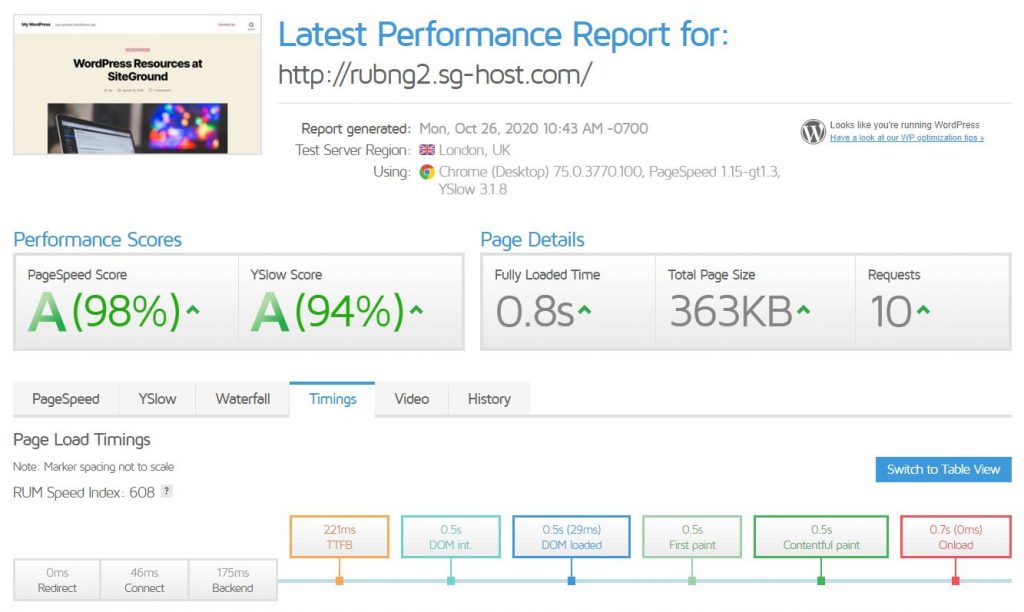Viewport: 1024px width, 612px height.
Task: Open the History tab
Action: [x=488, y=399]
